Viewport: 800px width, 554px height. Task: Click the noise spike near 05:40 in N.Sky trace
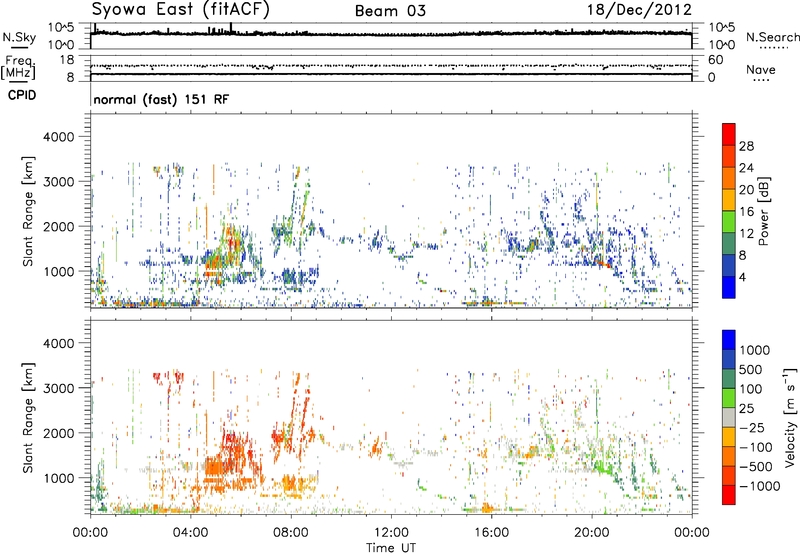click(231, 28)
